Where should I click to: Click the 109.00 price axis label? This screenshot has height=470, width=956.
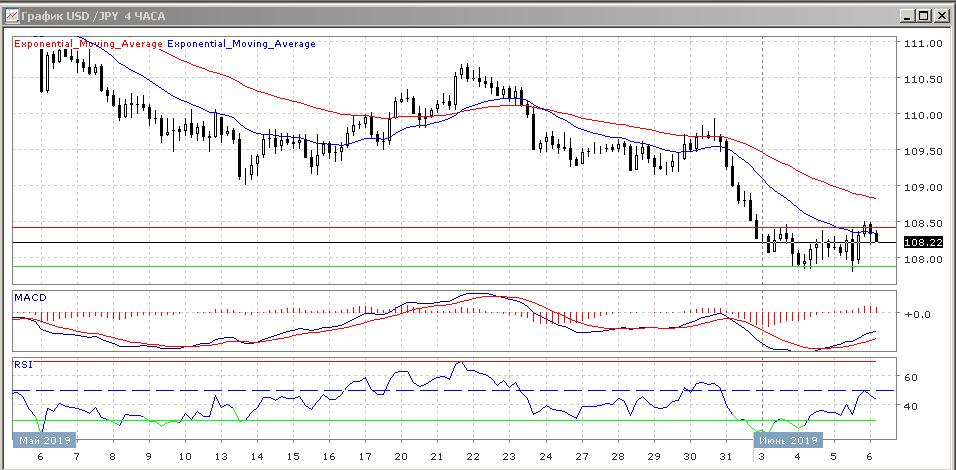(922, 187)
